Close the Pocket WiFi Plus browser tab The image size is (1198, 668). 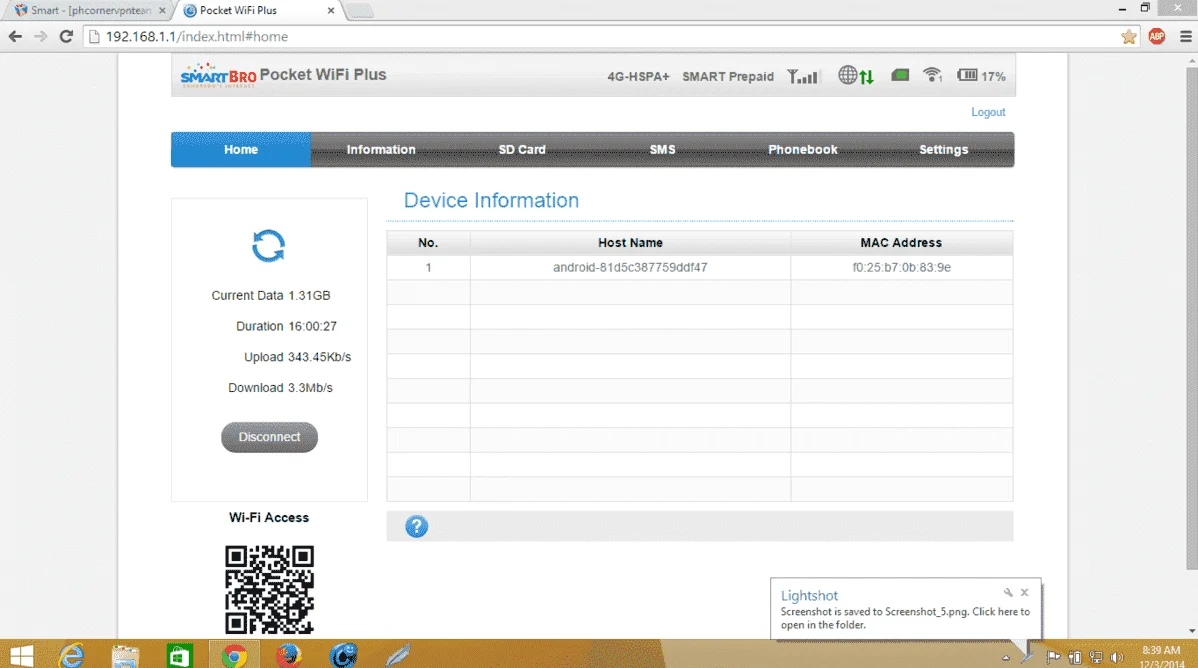331,11
